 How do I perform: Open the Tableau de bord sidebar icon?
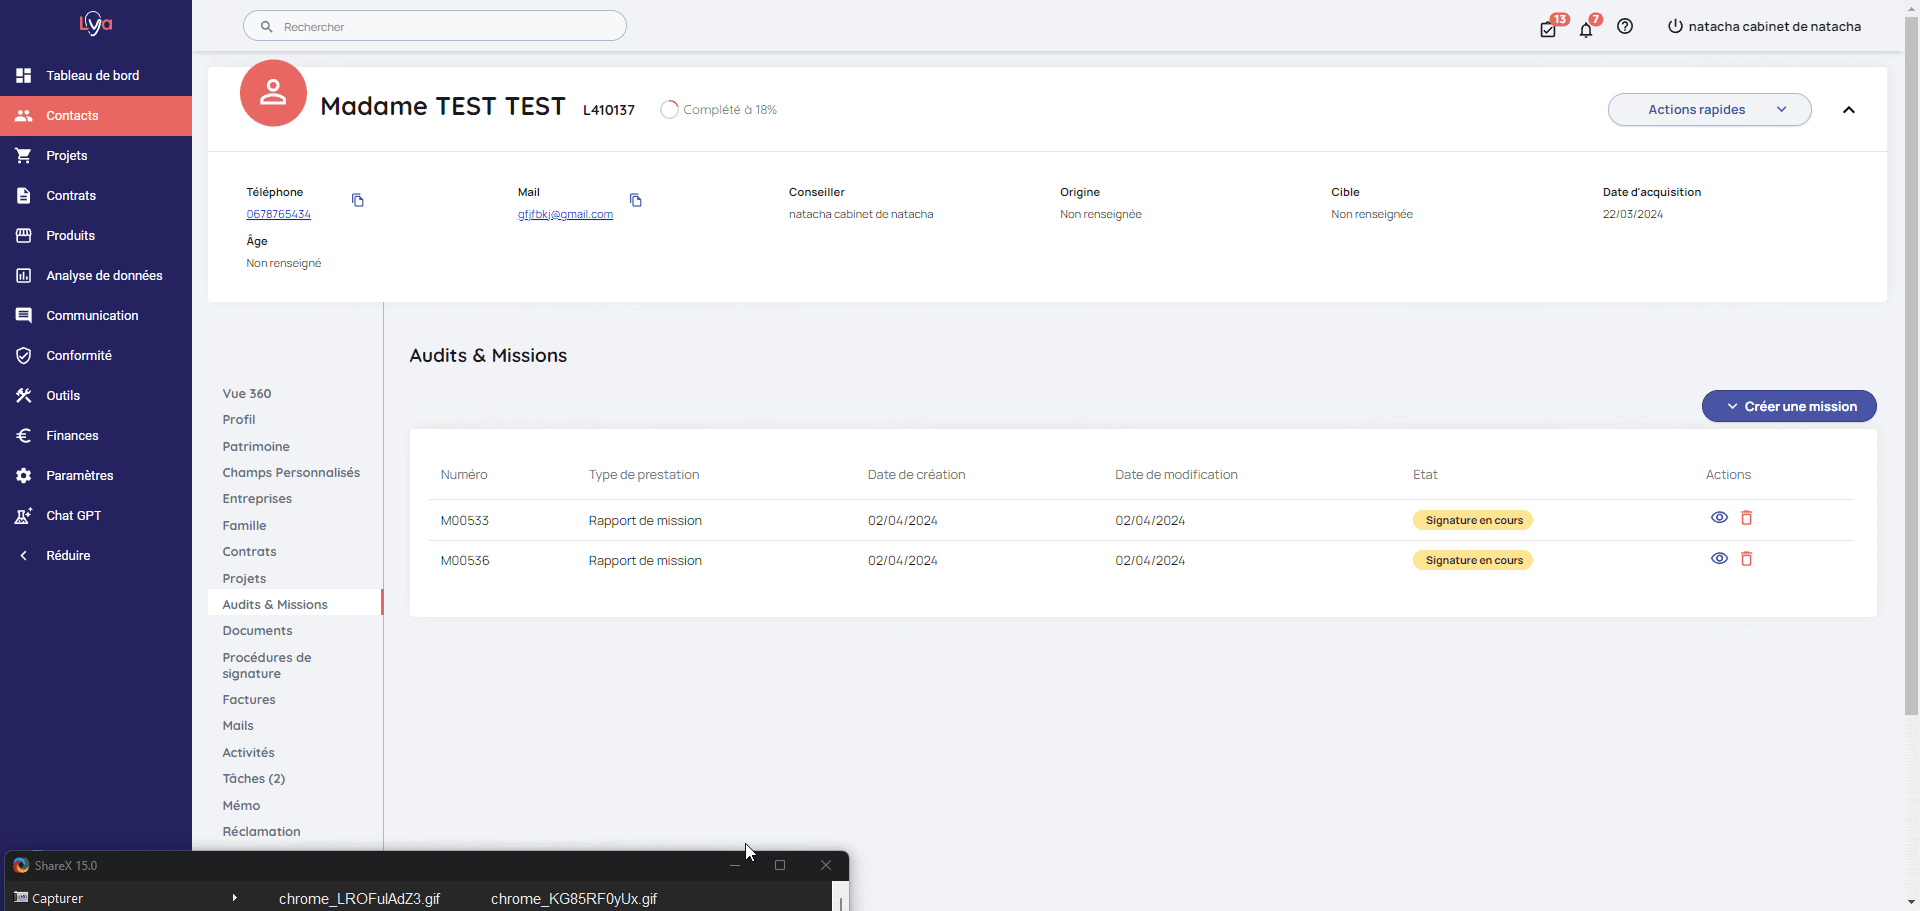(24, 76)
